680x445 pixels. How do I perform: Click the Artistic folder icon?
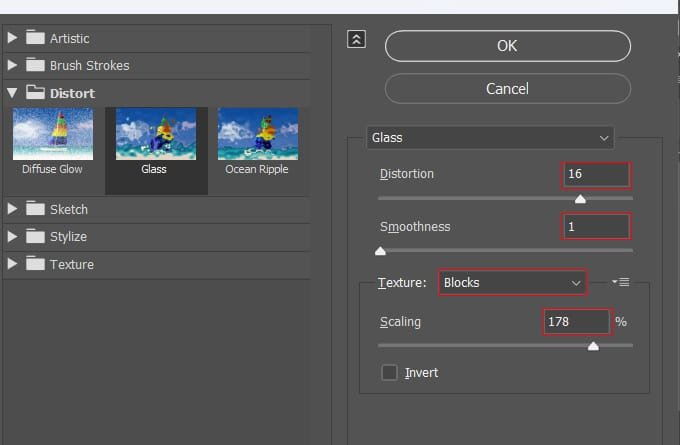35,38
